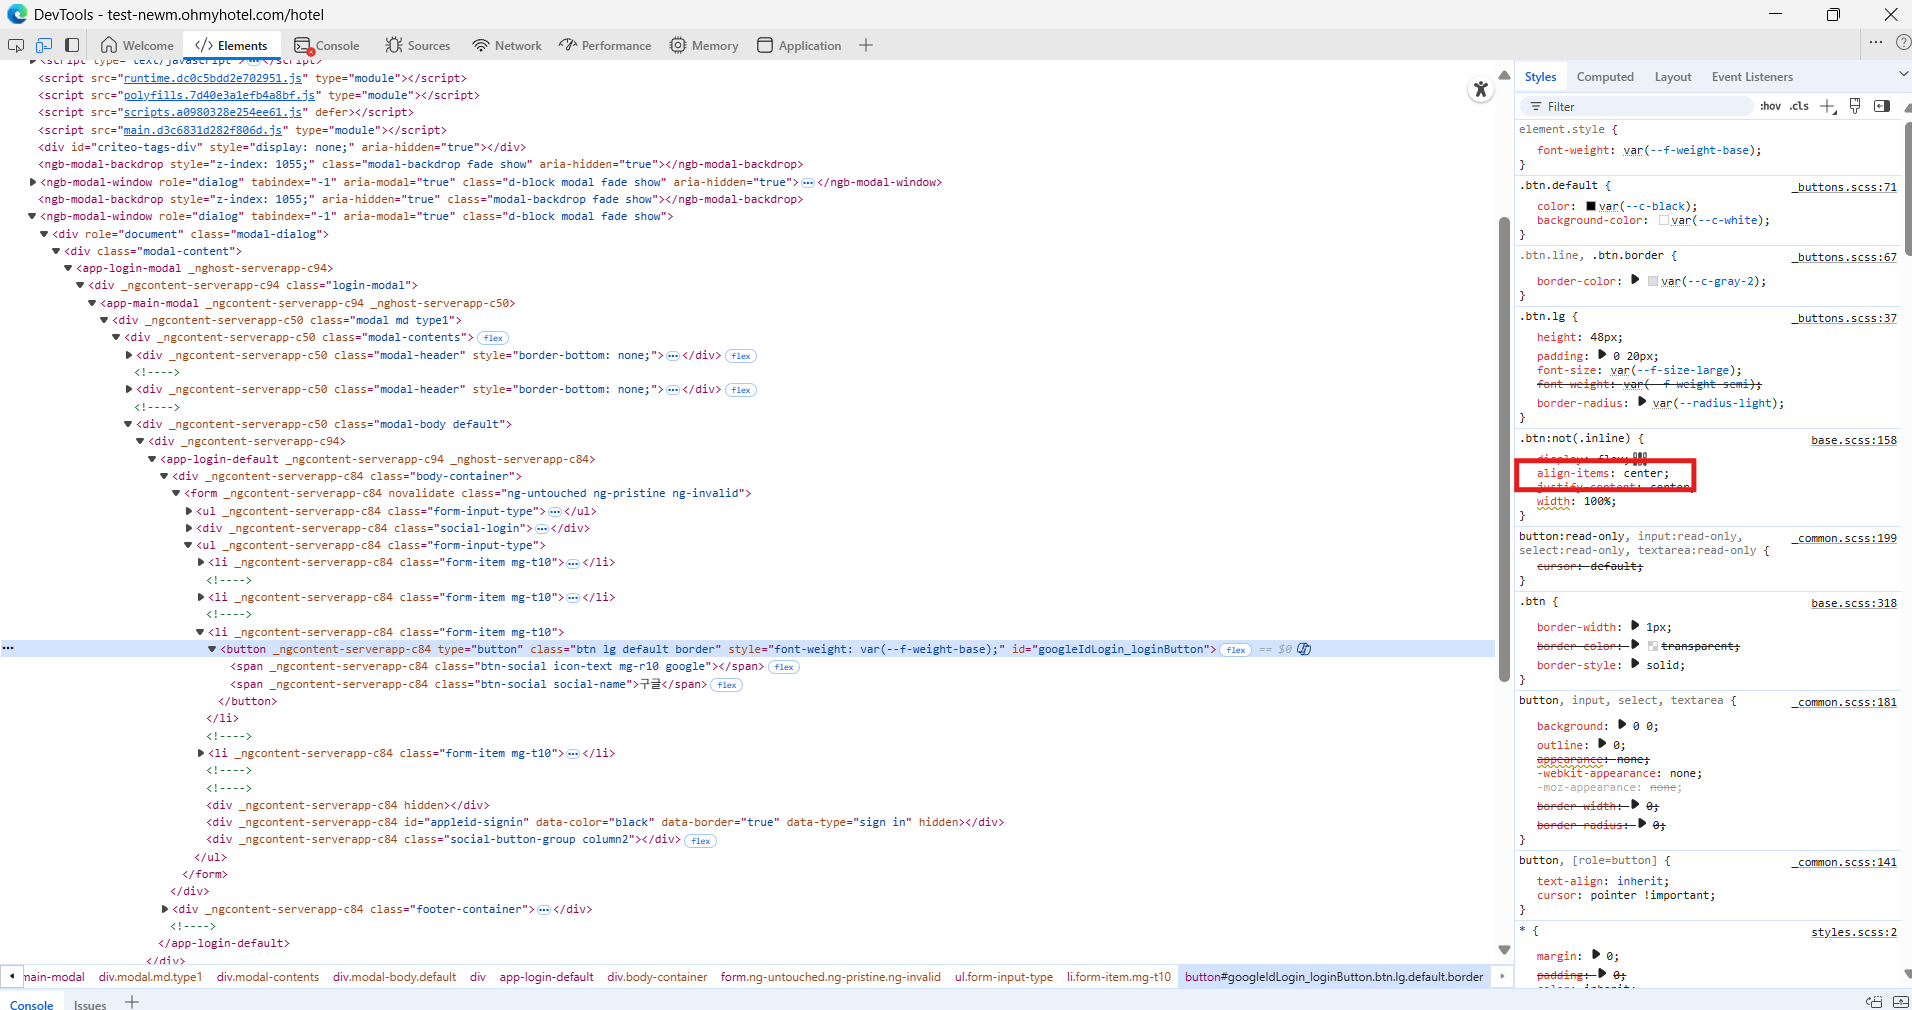Click into the Styles Filter field

click(x=1640, y=106)
